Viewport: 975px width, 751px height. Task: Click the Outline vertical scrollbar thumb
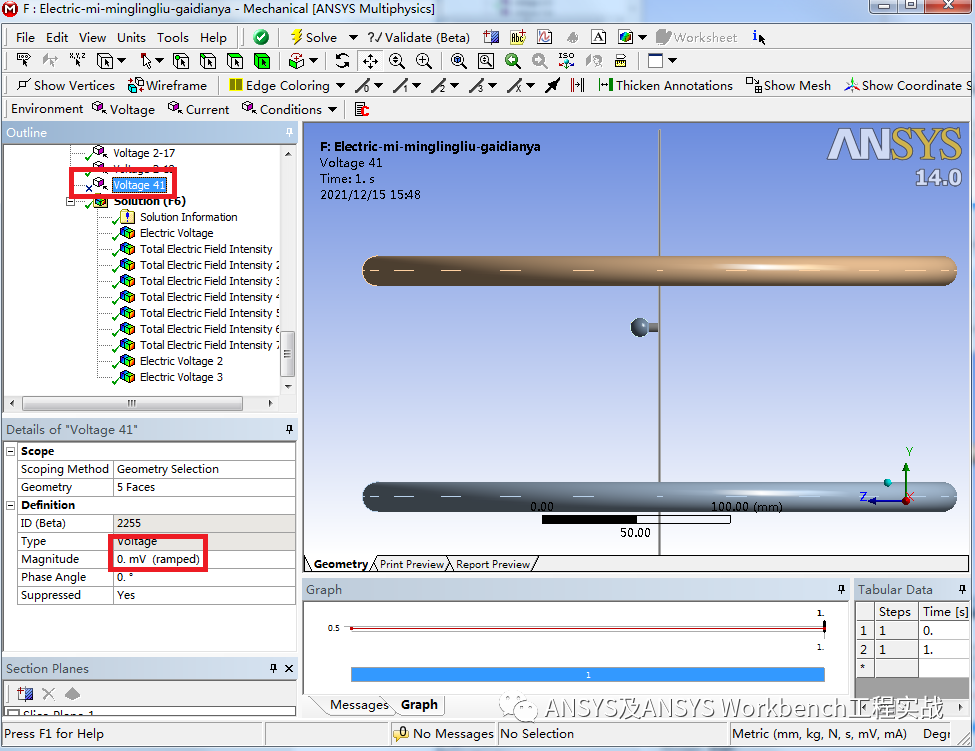tap(287, 354)
